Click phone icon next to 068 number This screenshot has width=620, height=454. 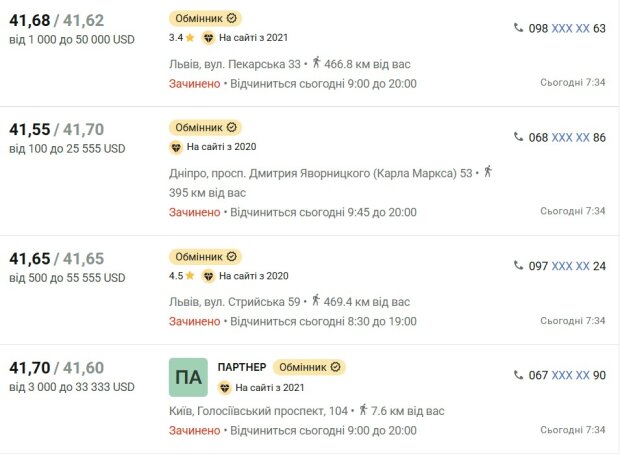[518, 136]
